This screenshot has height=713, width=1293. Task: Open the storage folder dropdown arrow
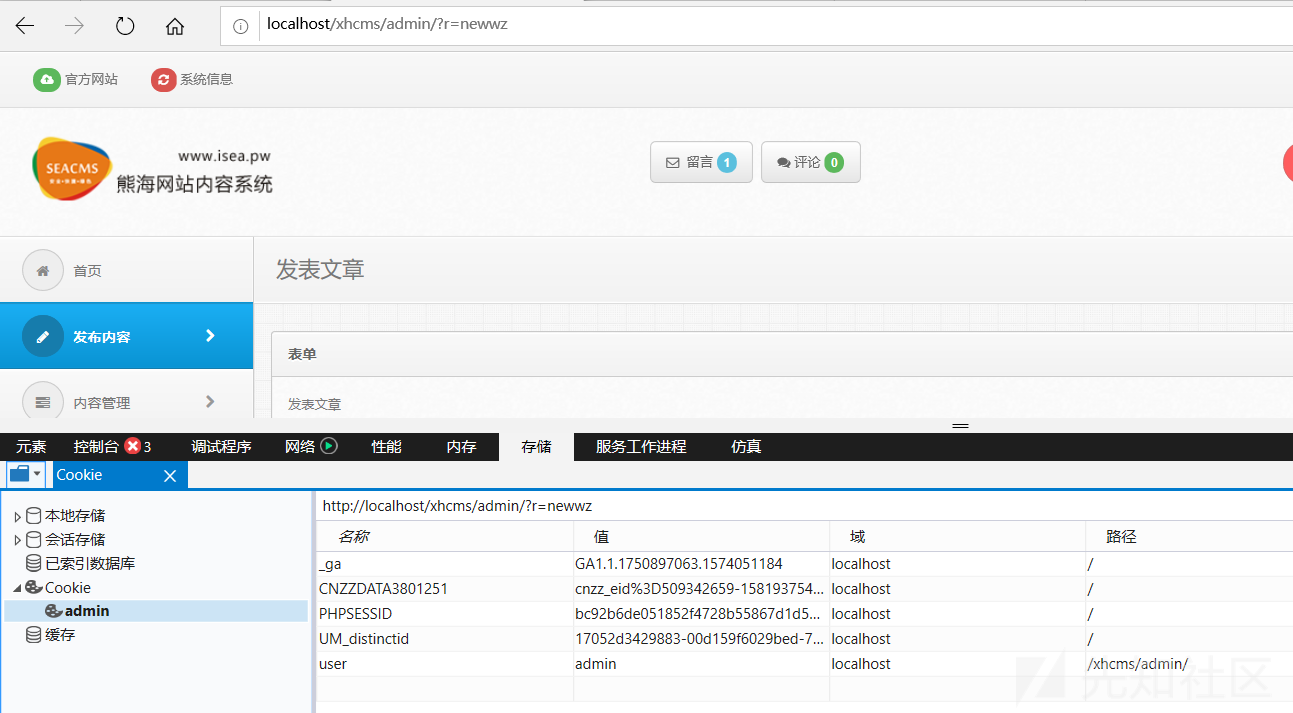[x=37, y=474]
